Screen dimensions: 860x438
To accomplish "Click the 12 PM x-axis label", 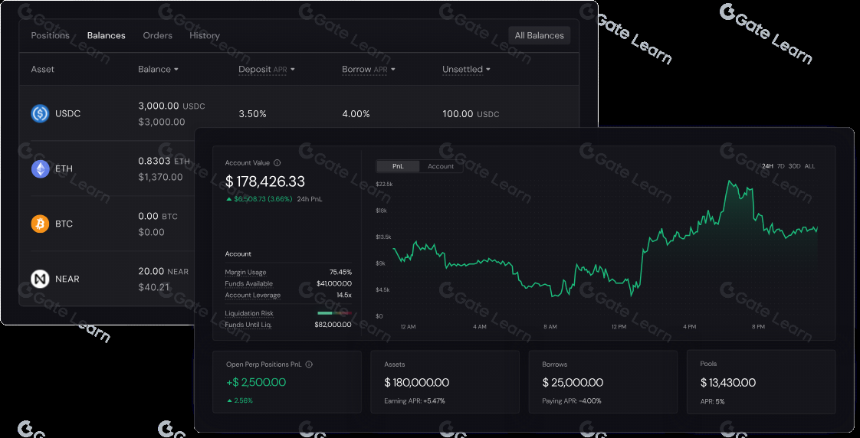I will point(619,327).
